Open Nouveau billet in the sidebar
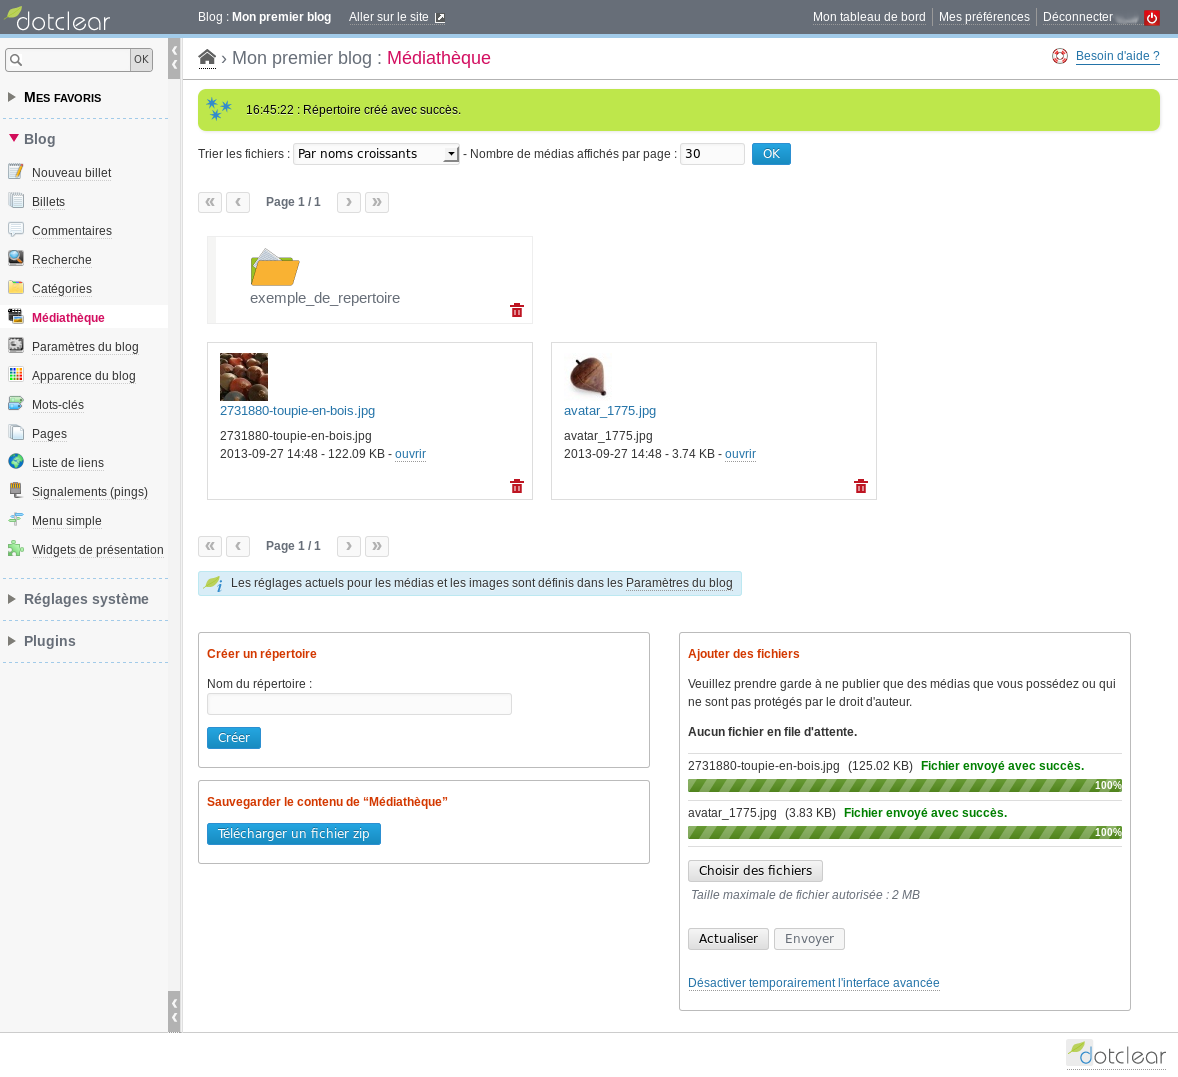This screenshot has width=1178, height=1077. pos(71,173)
